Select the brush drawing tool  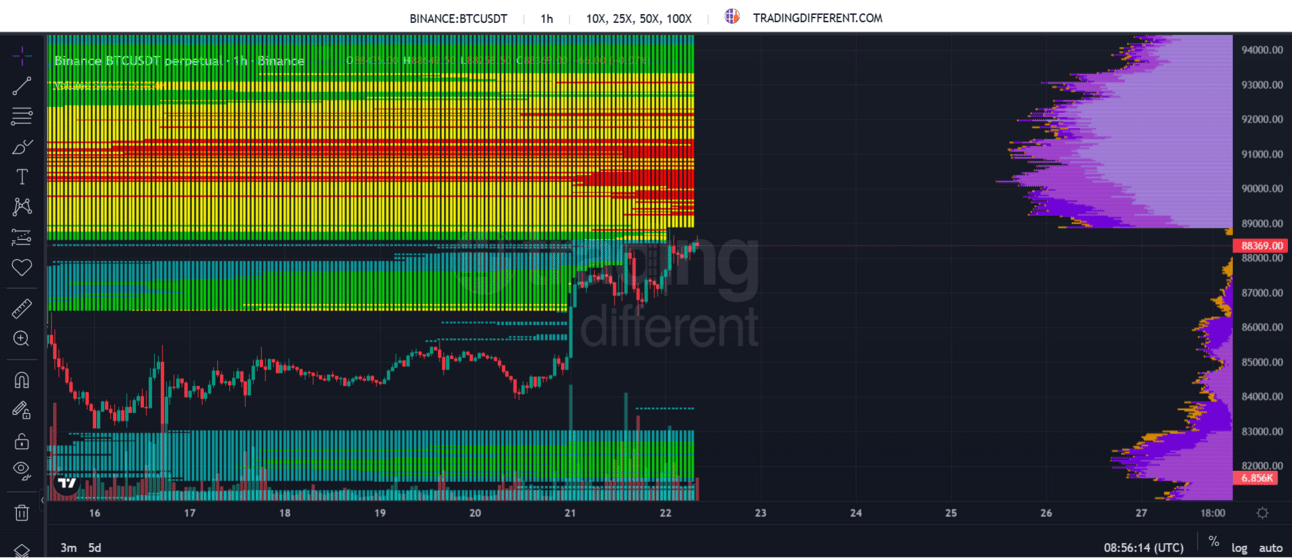[x=22, y=147]
